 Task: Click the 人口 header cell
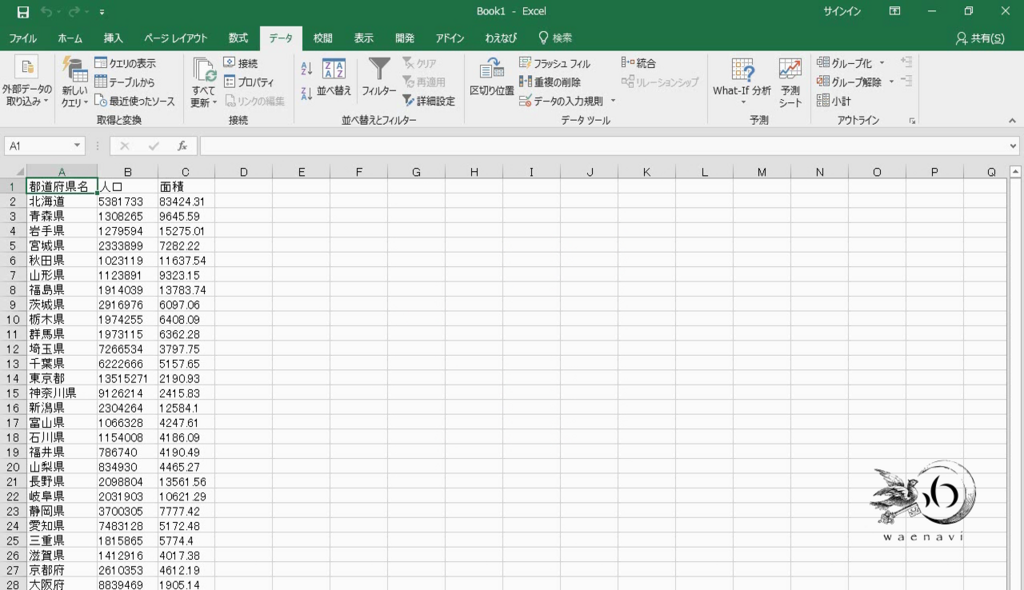click(x=127, y=187)
